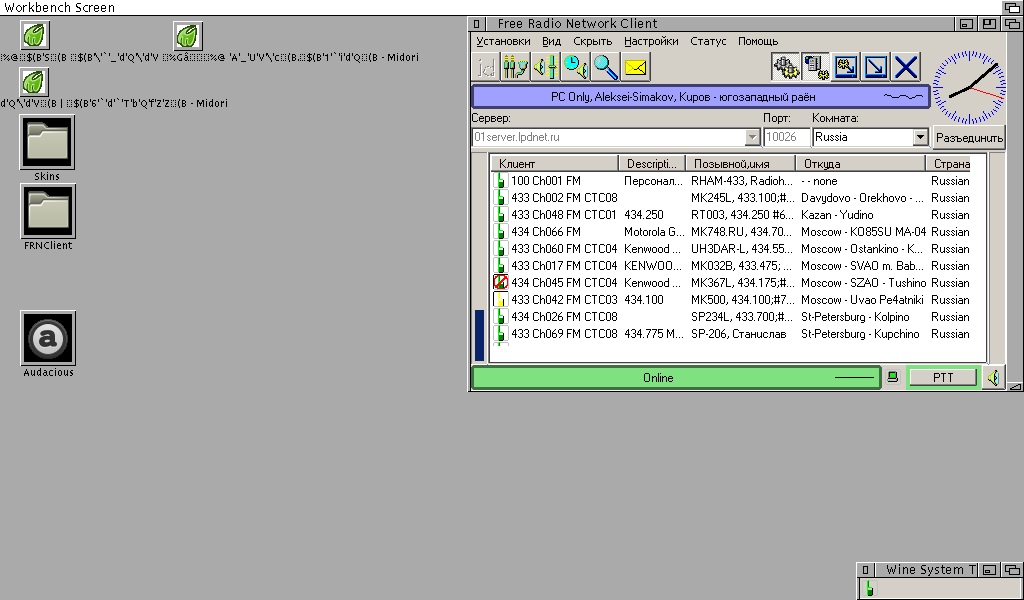Click the Разъединить disconnect button
The width and height of the screenshot is (1024, 600).
[968, 138]
